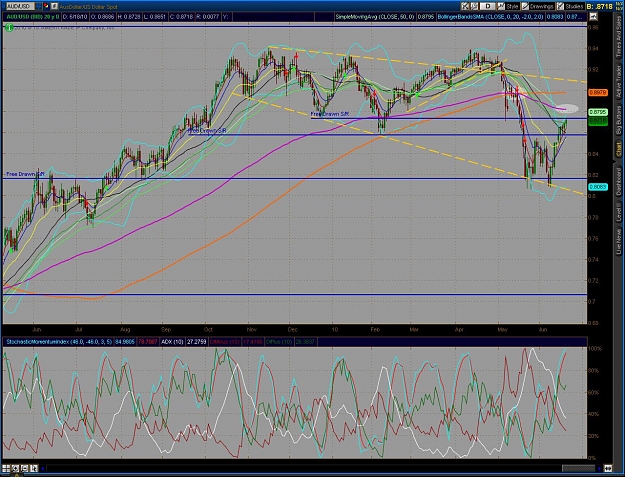Open the Times And Sales side tab
This screenshot has height=477, width=625.
(619, 37)
